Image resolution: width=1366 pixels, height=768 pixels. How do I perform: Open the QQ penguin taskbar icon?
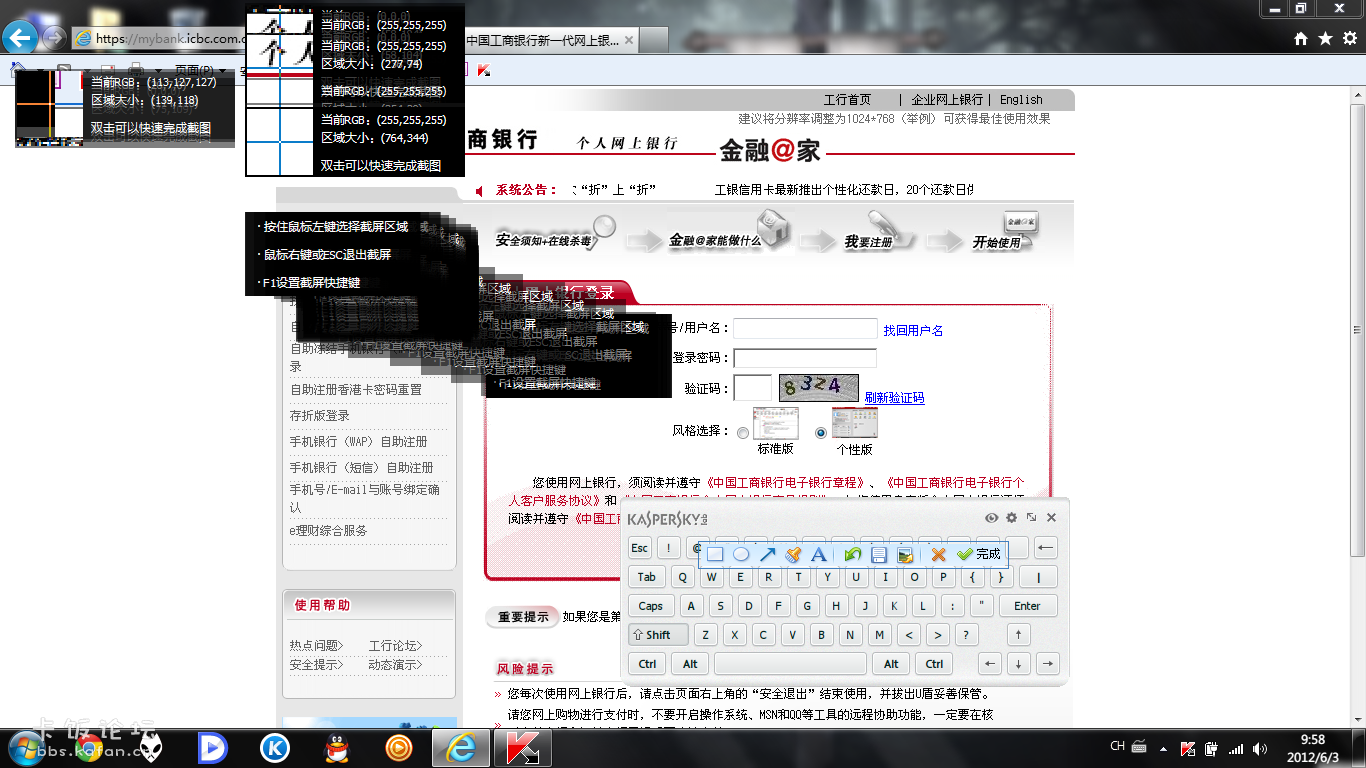tap(337, 747)
